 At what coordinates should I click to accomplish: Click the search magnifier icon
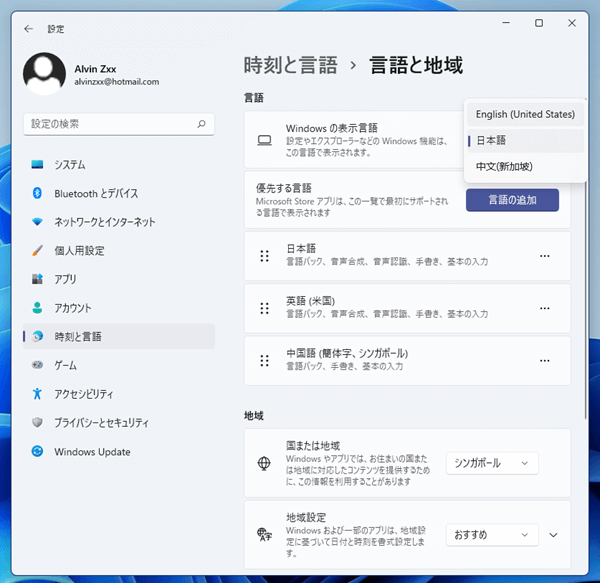pos(202,124)
